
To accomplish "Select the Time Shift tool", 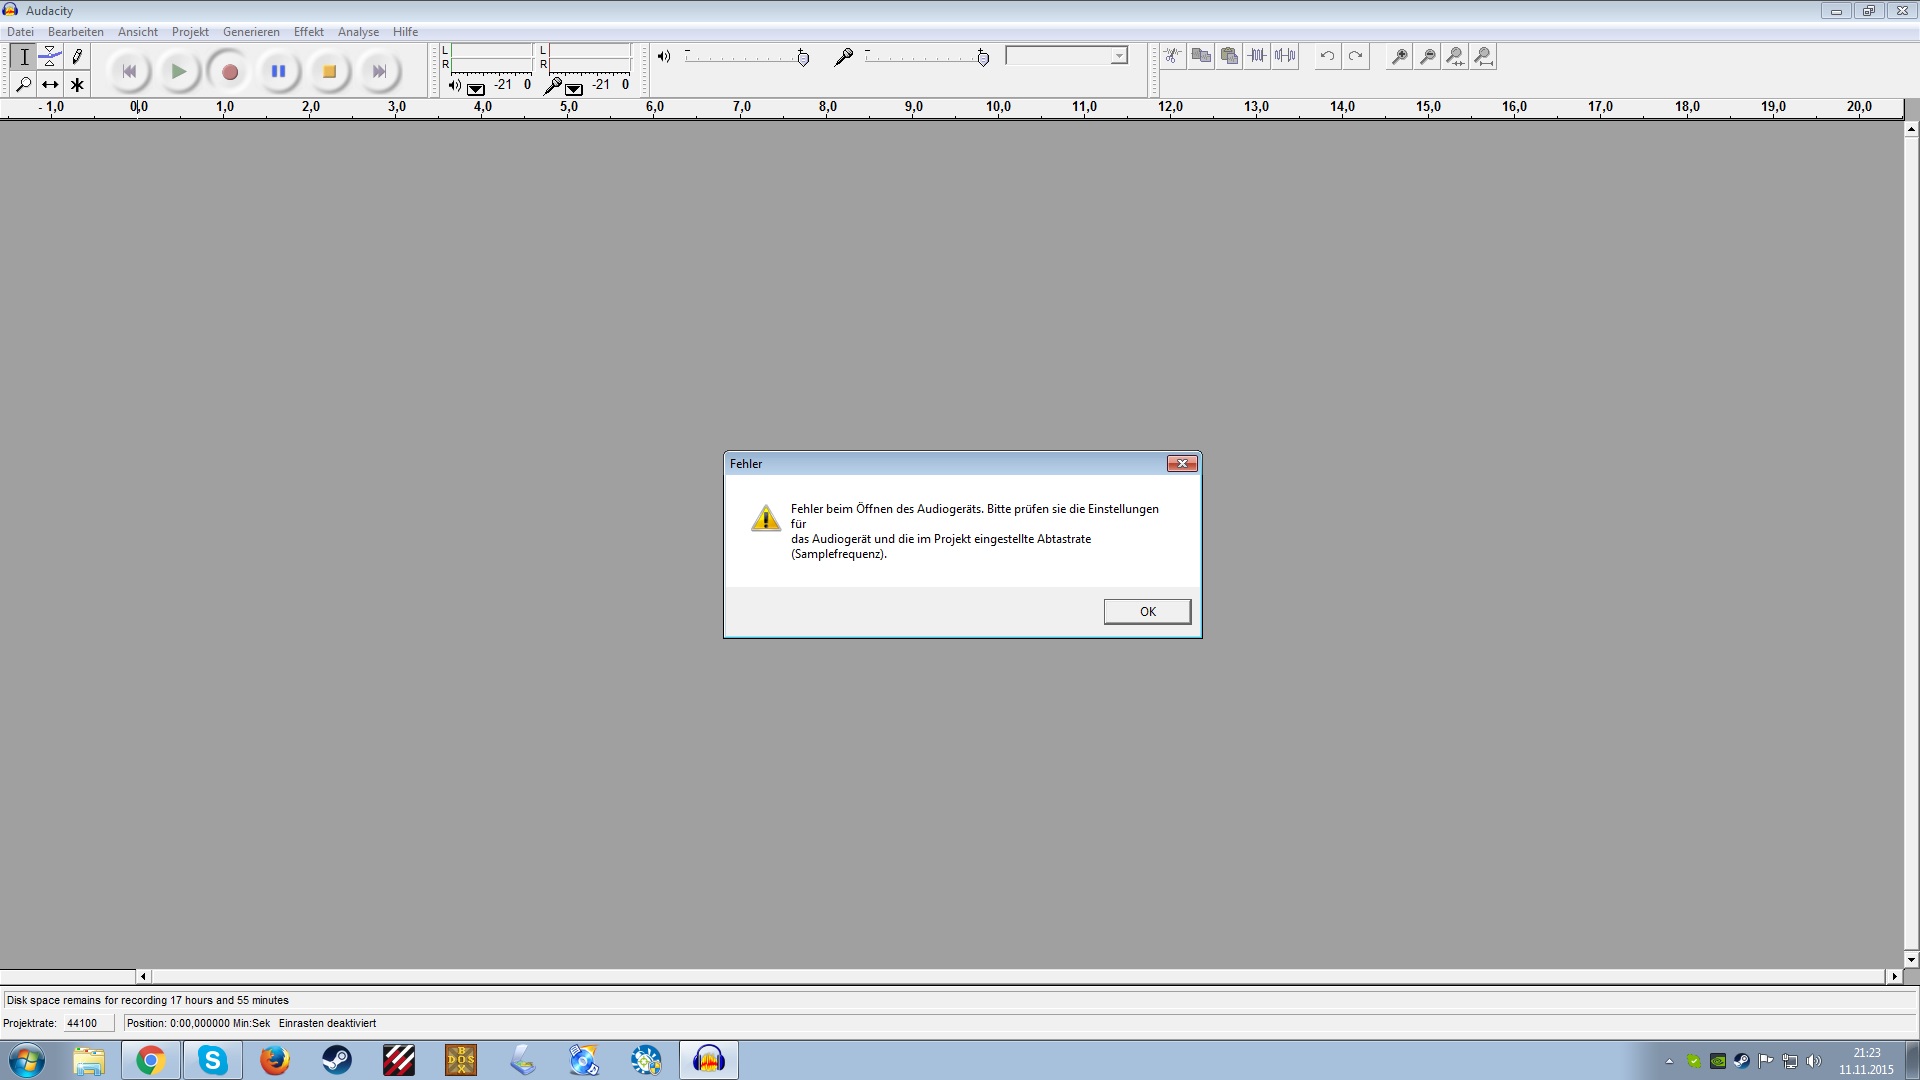I will coord(50,85).
